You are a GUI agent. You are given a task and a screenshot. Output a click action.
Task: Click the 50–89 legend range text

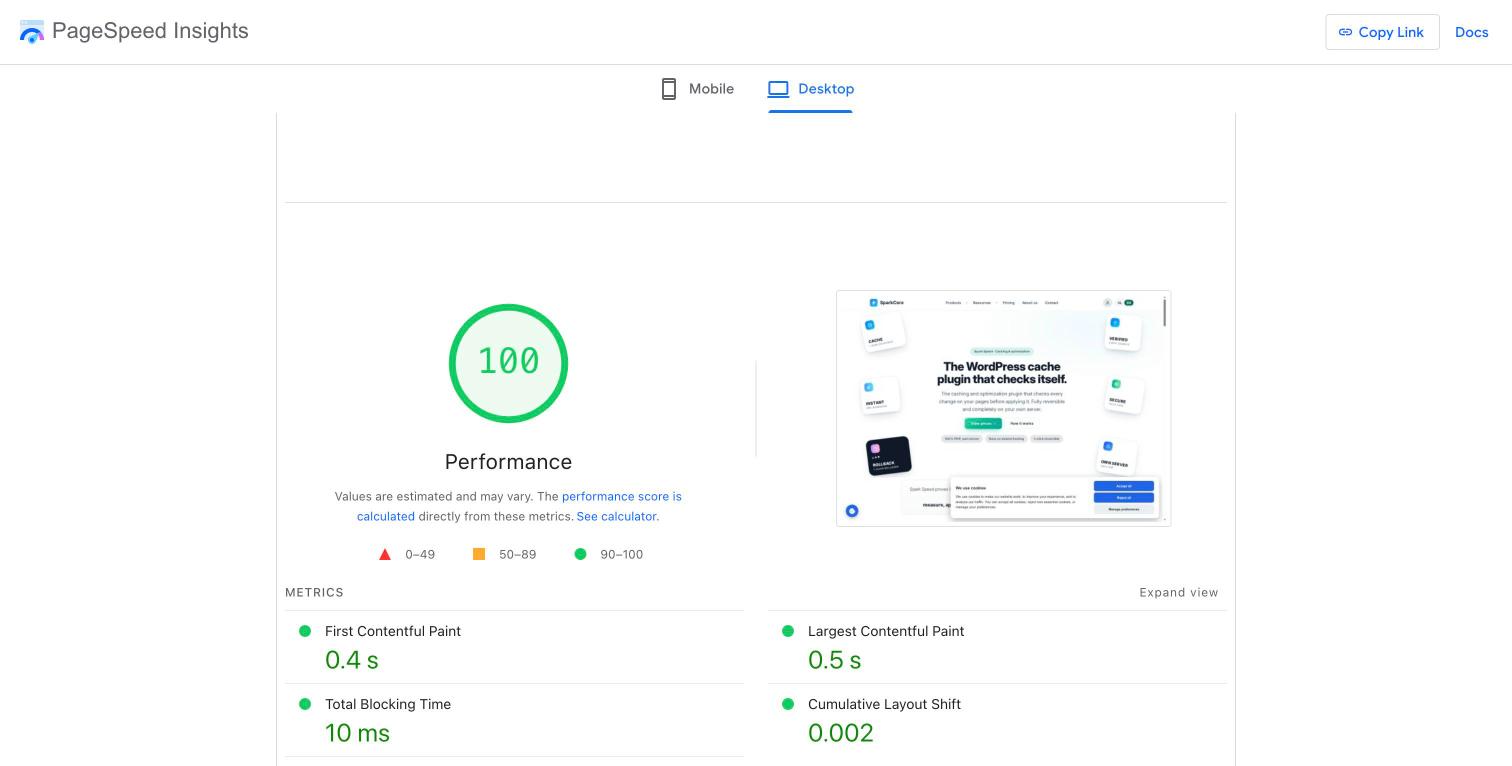pyautogui.click(x=518, y=554)
